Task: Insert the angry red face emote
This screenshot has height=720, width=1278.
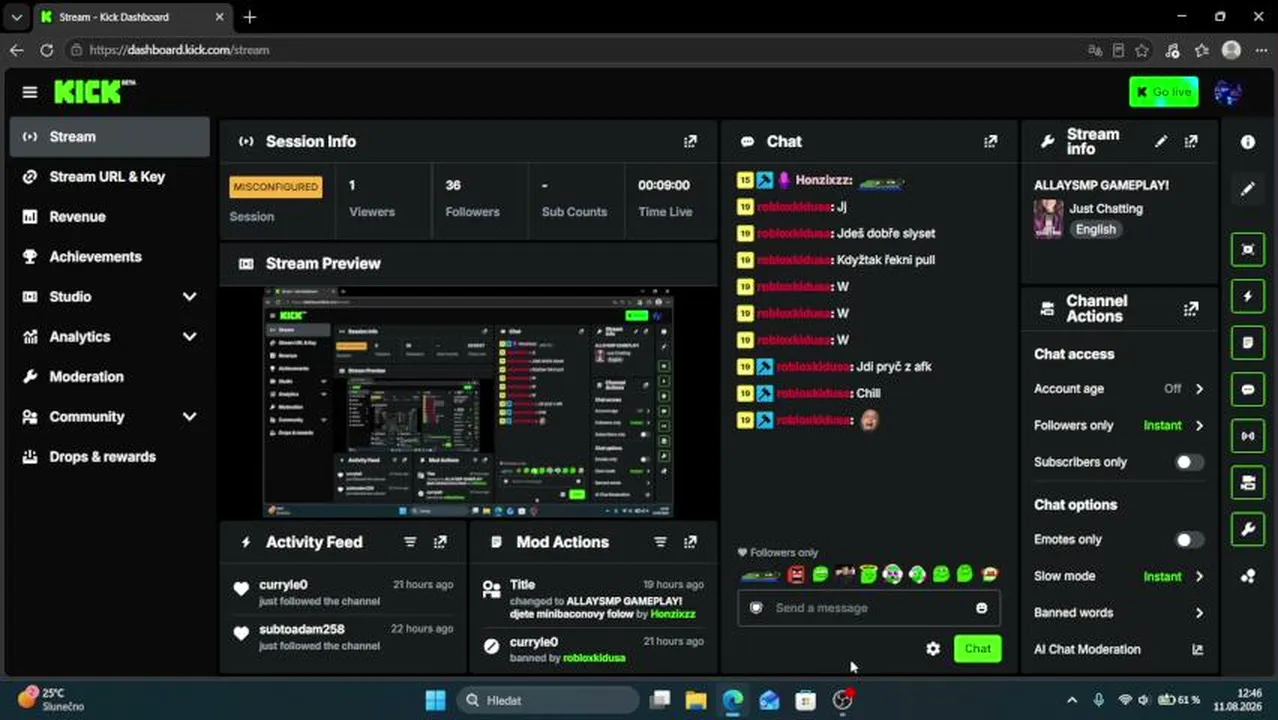Action: 796,575
